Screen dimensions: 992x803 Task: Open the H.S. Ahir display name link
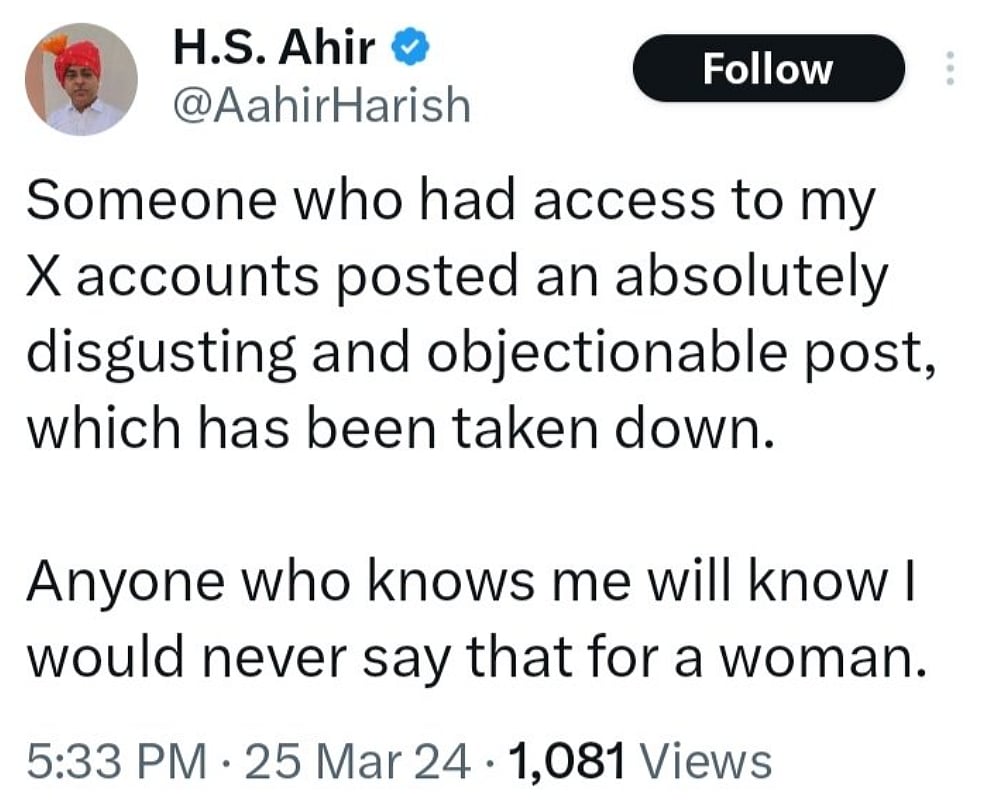coord(278,48)
